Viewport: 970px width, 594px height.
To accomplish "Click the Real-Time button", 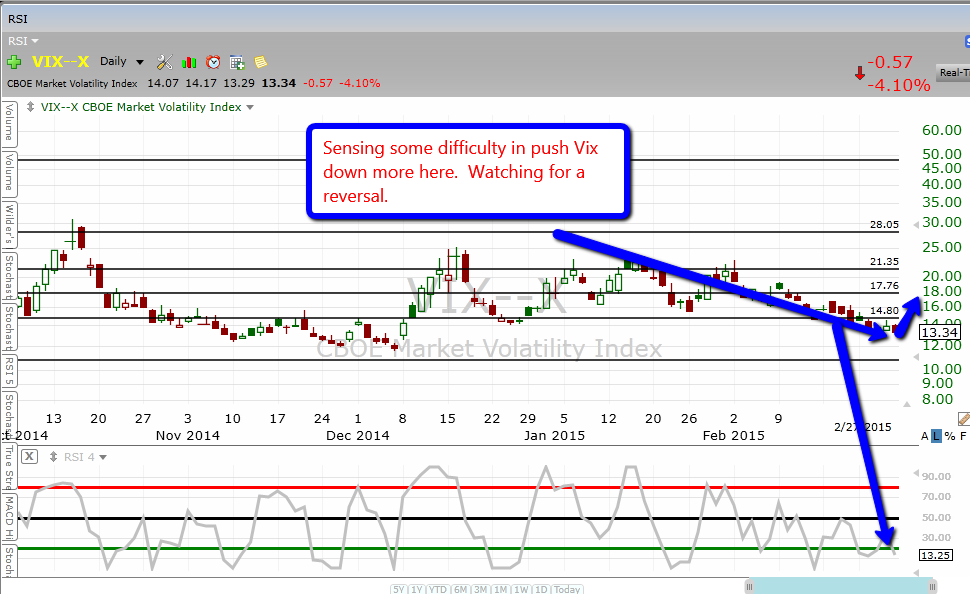I will pos(953,72).
